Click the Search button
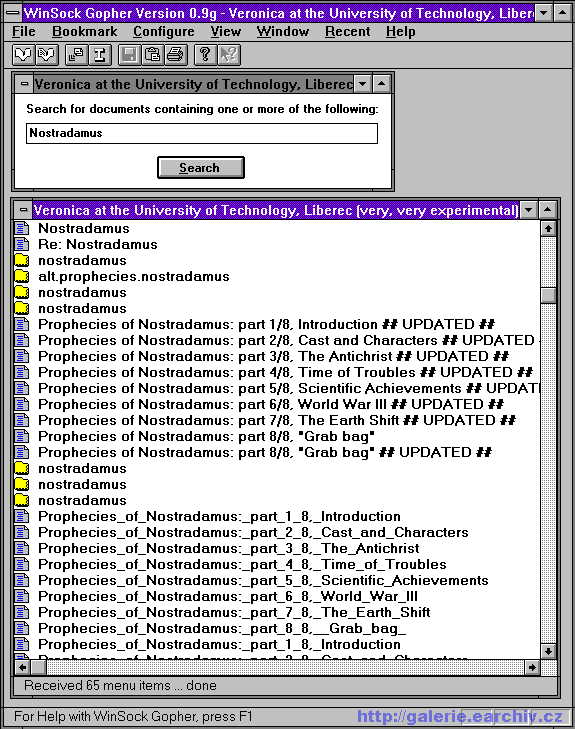The height and width of the screenshot is (729, 575). click(x=201, y=167)
